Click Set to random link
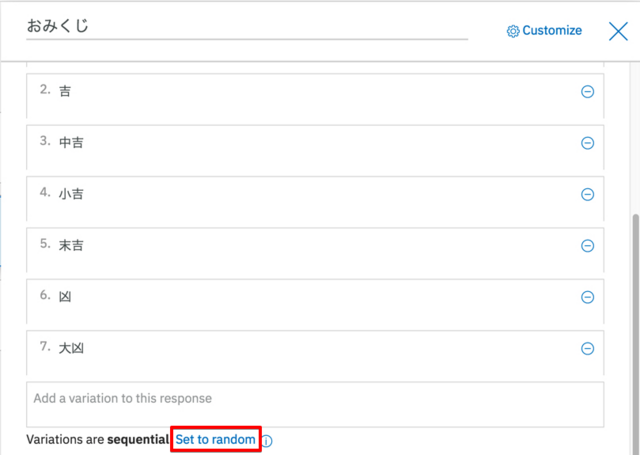 (216, 439)
